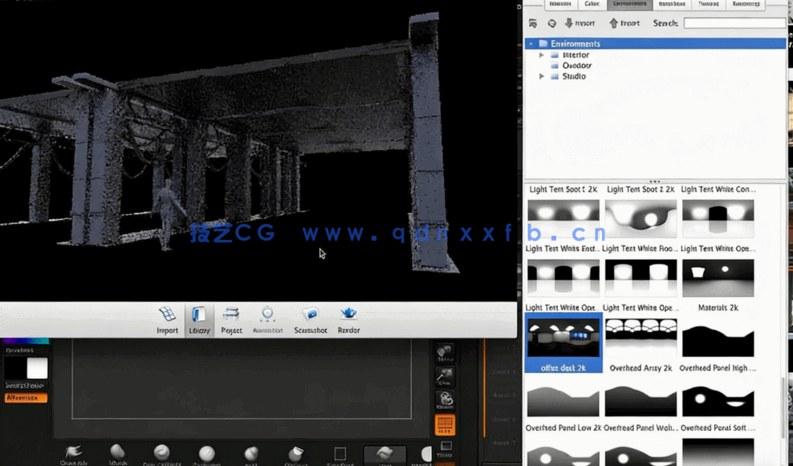Image resolution: width=793 pixels, height=466 pixels.
Task: Expand the Studio folder
Action: pos(542,76)
